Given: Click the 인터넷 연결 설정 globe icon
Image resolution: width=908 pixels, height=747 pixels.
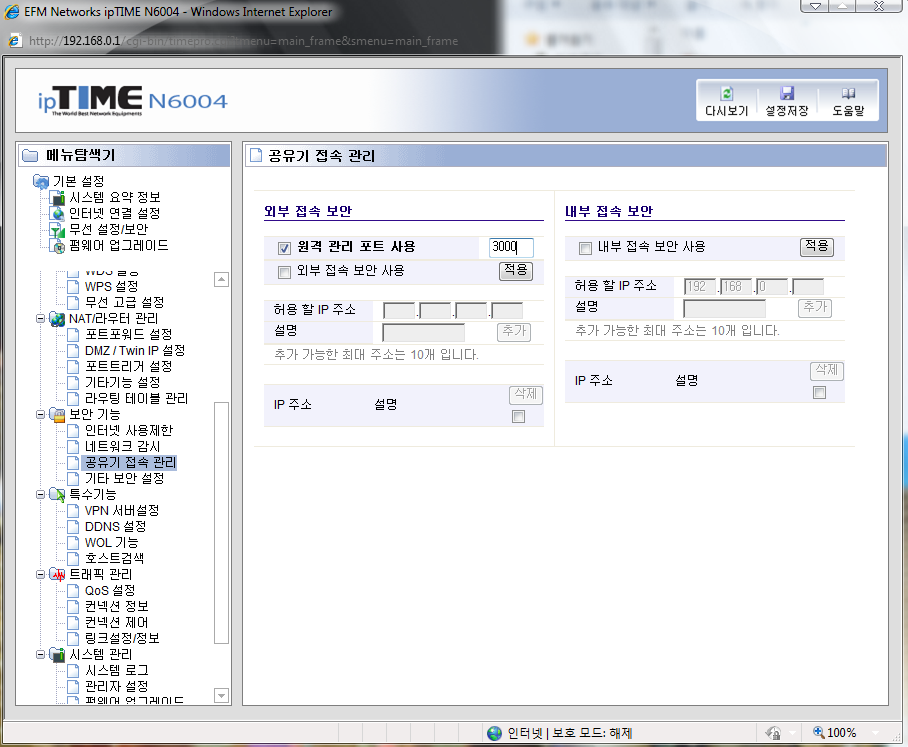Looking at the screenshot, I should (x=57, y=214).
